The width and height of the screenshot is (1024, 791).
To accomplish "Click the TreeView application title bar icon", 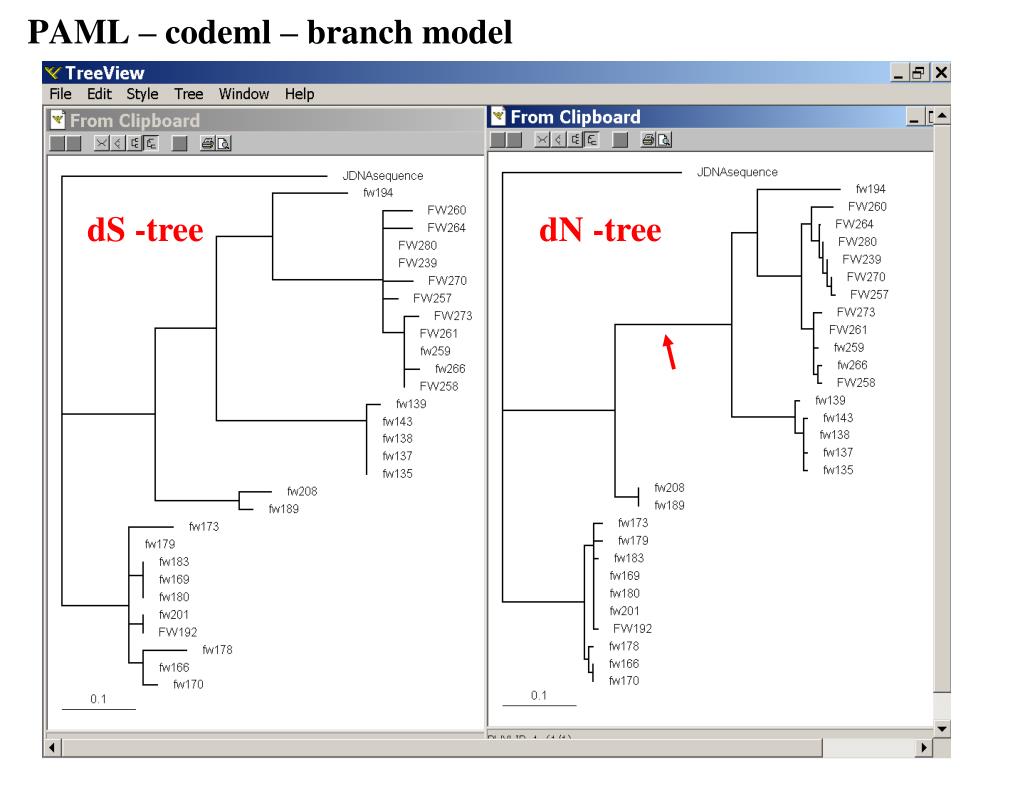I will pos(54,73).
